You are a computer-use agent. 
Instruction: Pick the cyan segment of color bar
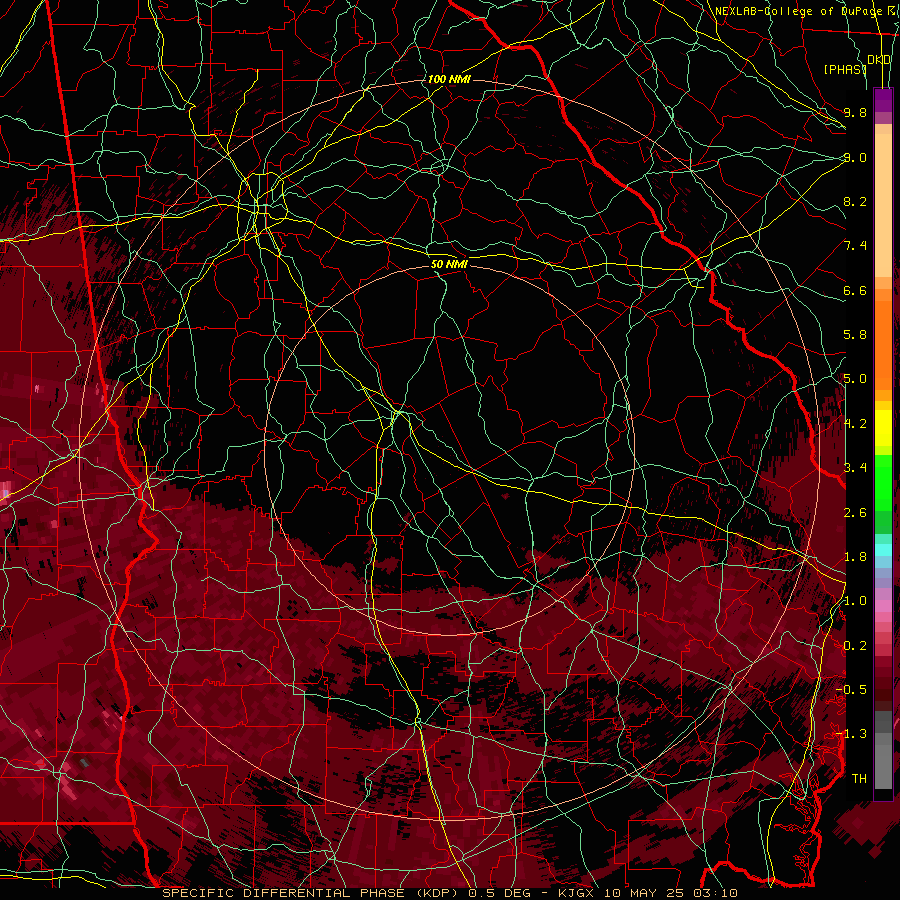[883, 550]
